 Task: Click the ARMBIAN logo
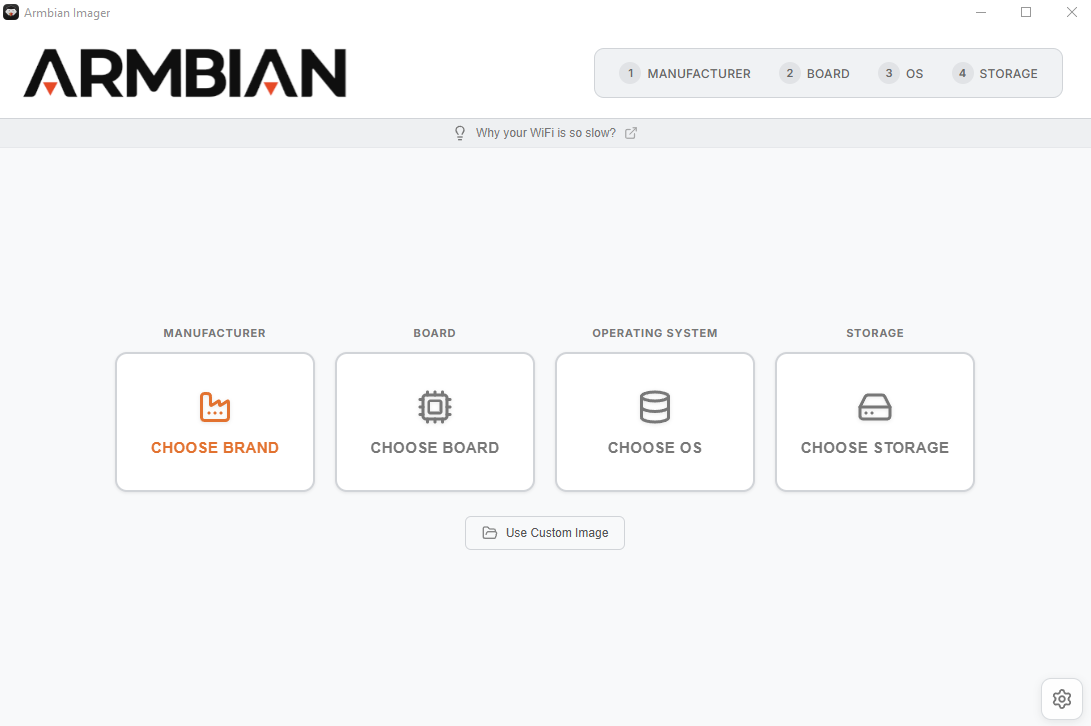185,73
